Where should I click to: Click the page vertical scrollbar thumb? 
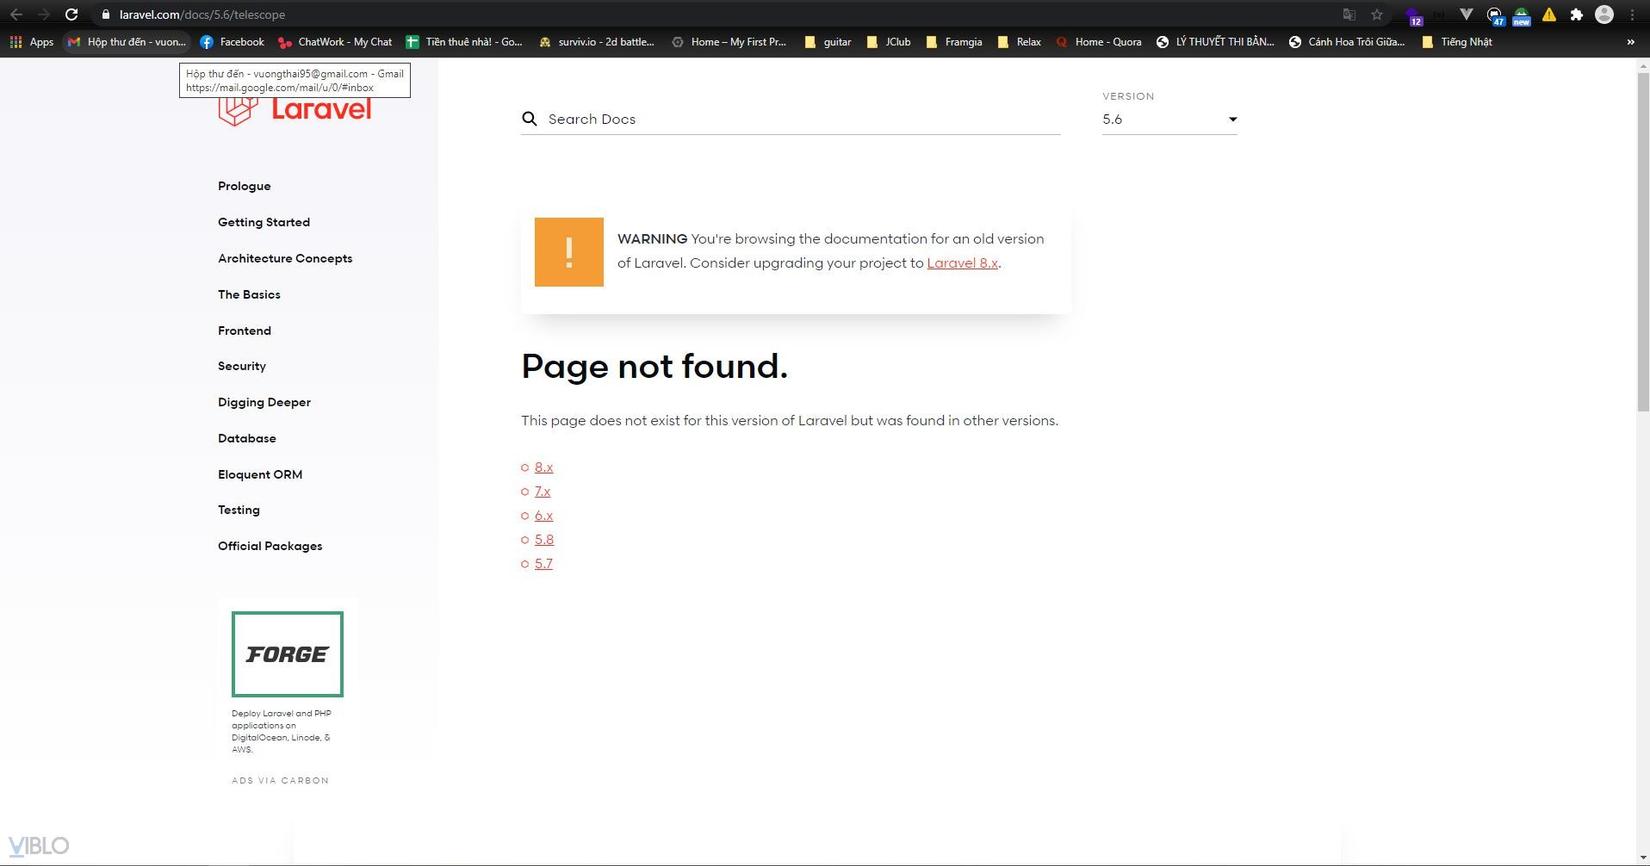(1643, 240)
